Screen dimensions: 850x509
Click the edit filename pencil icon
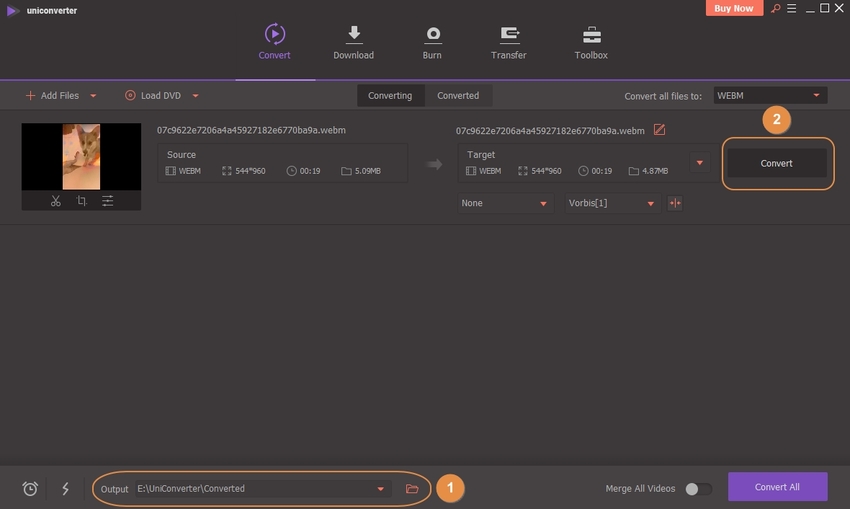(x=659, y=130)
